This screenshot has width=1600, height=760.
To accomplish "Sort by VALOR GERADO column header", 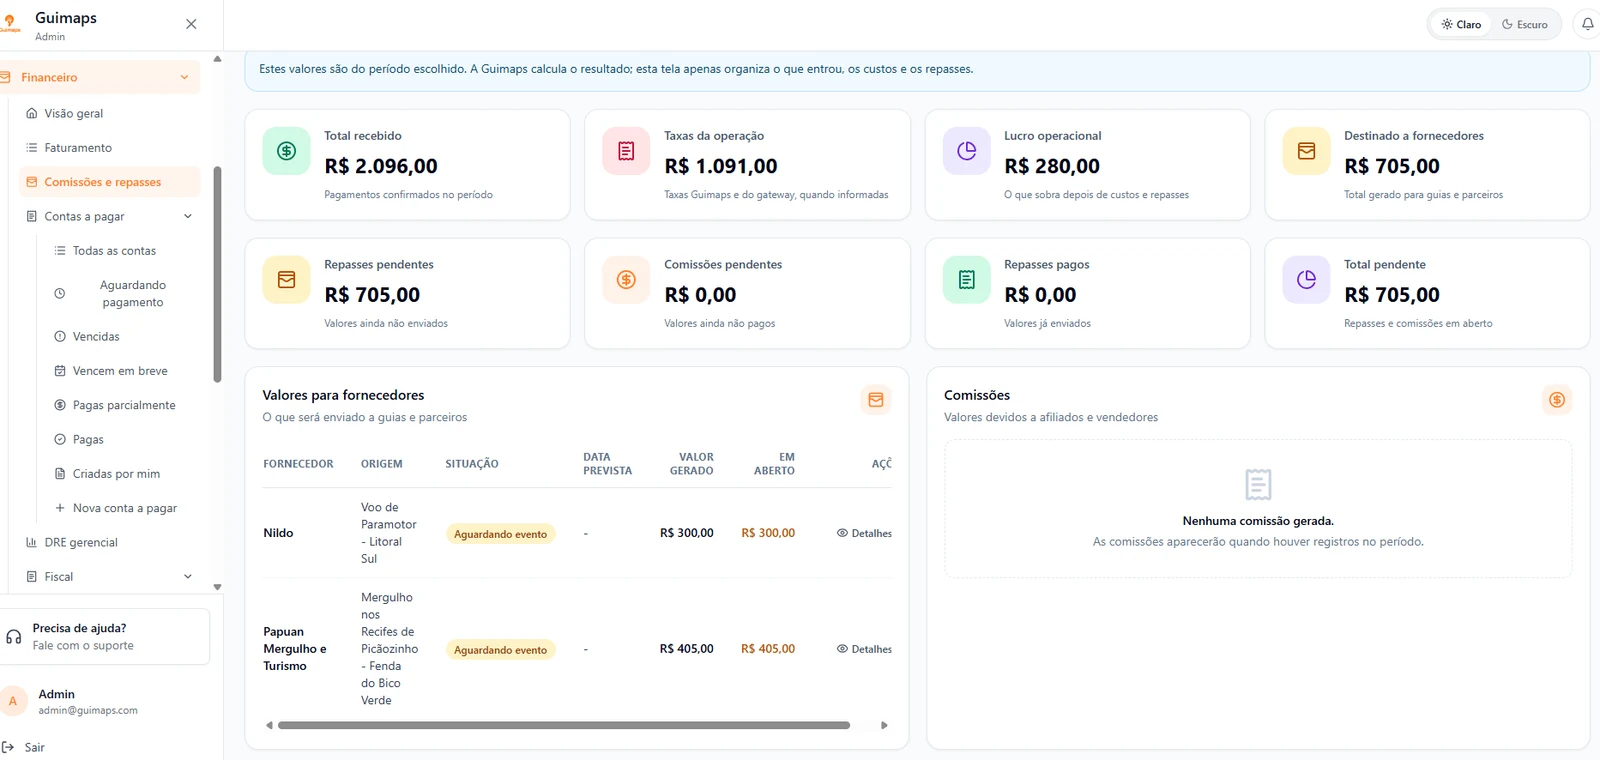I will pyautogui.click(x=692, y=464).
